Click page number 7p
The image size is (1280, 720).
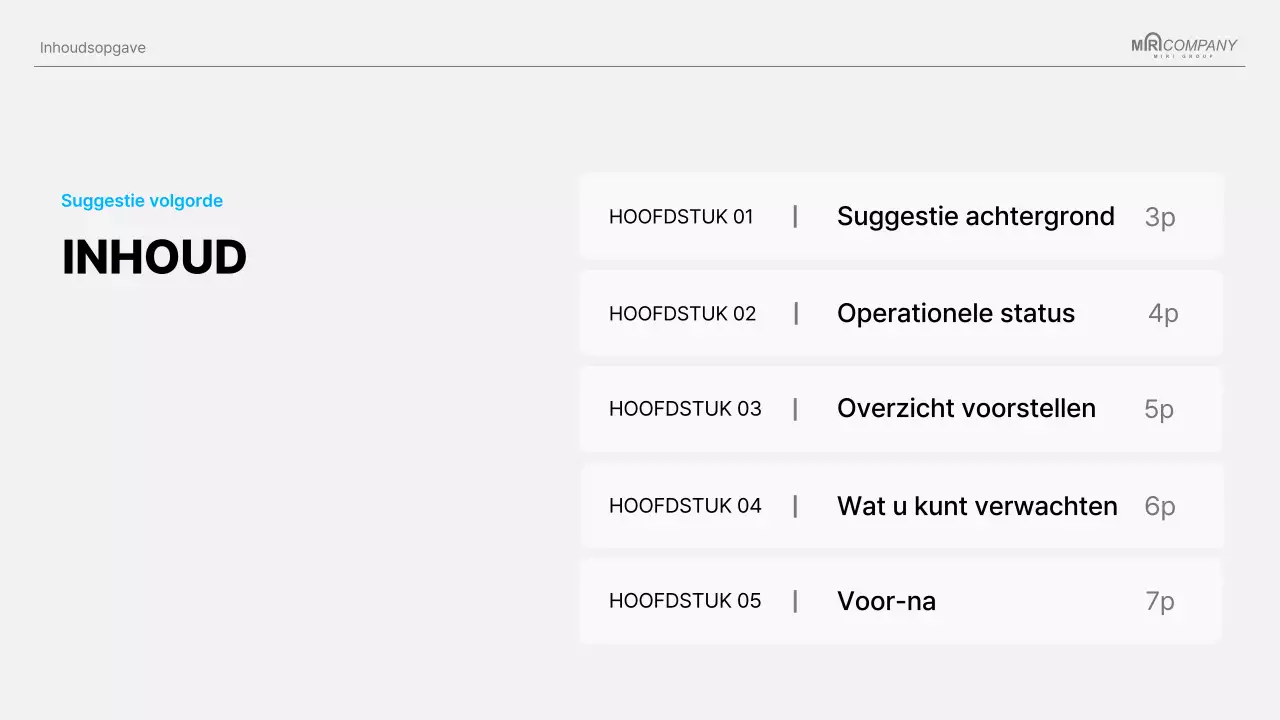coord(1160,601)
